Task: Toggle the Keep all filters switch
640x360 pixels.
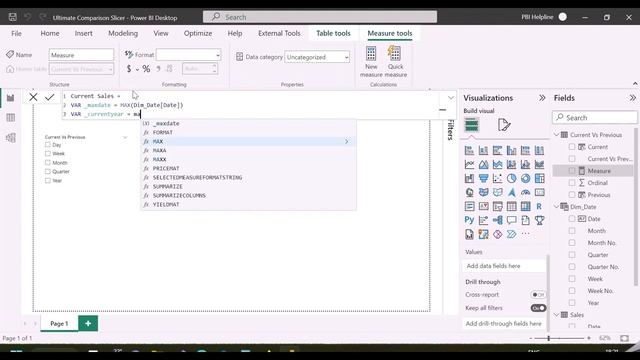Action: pos(538,308)
